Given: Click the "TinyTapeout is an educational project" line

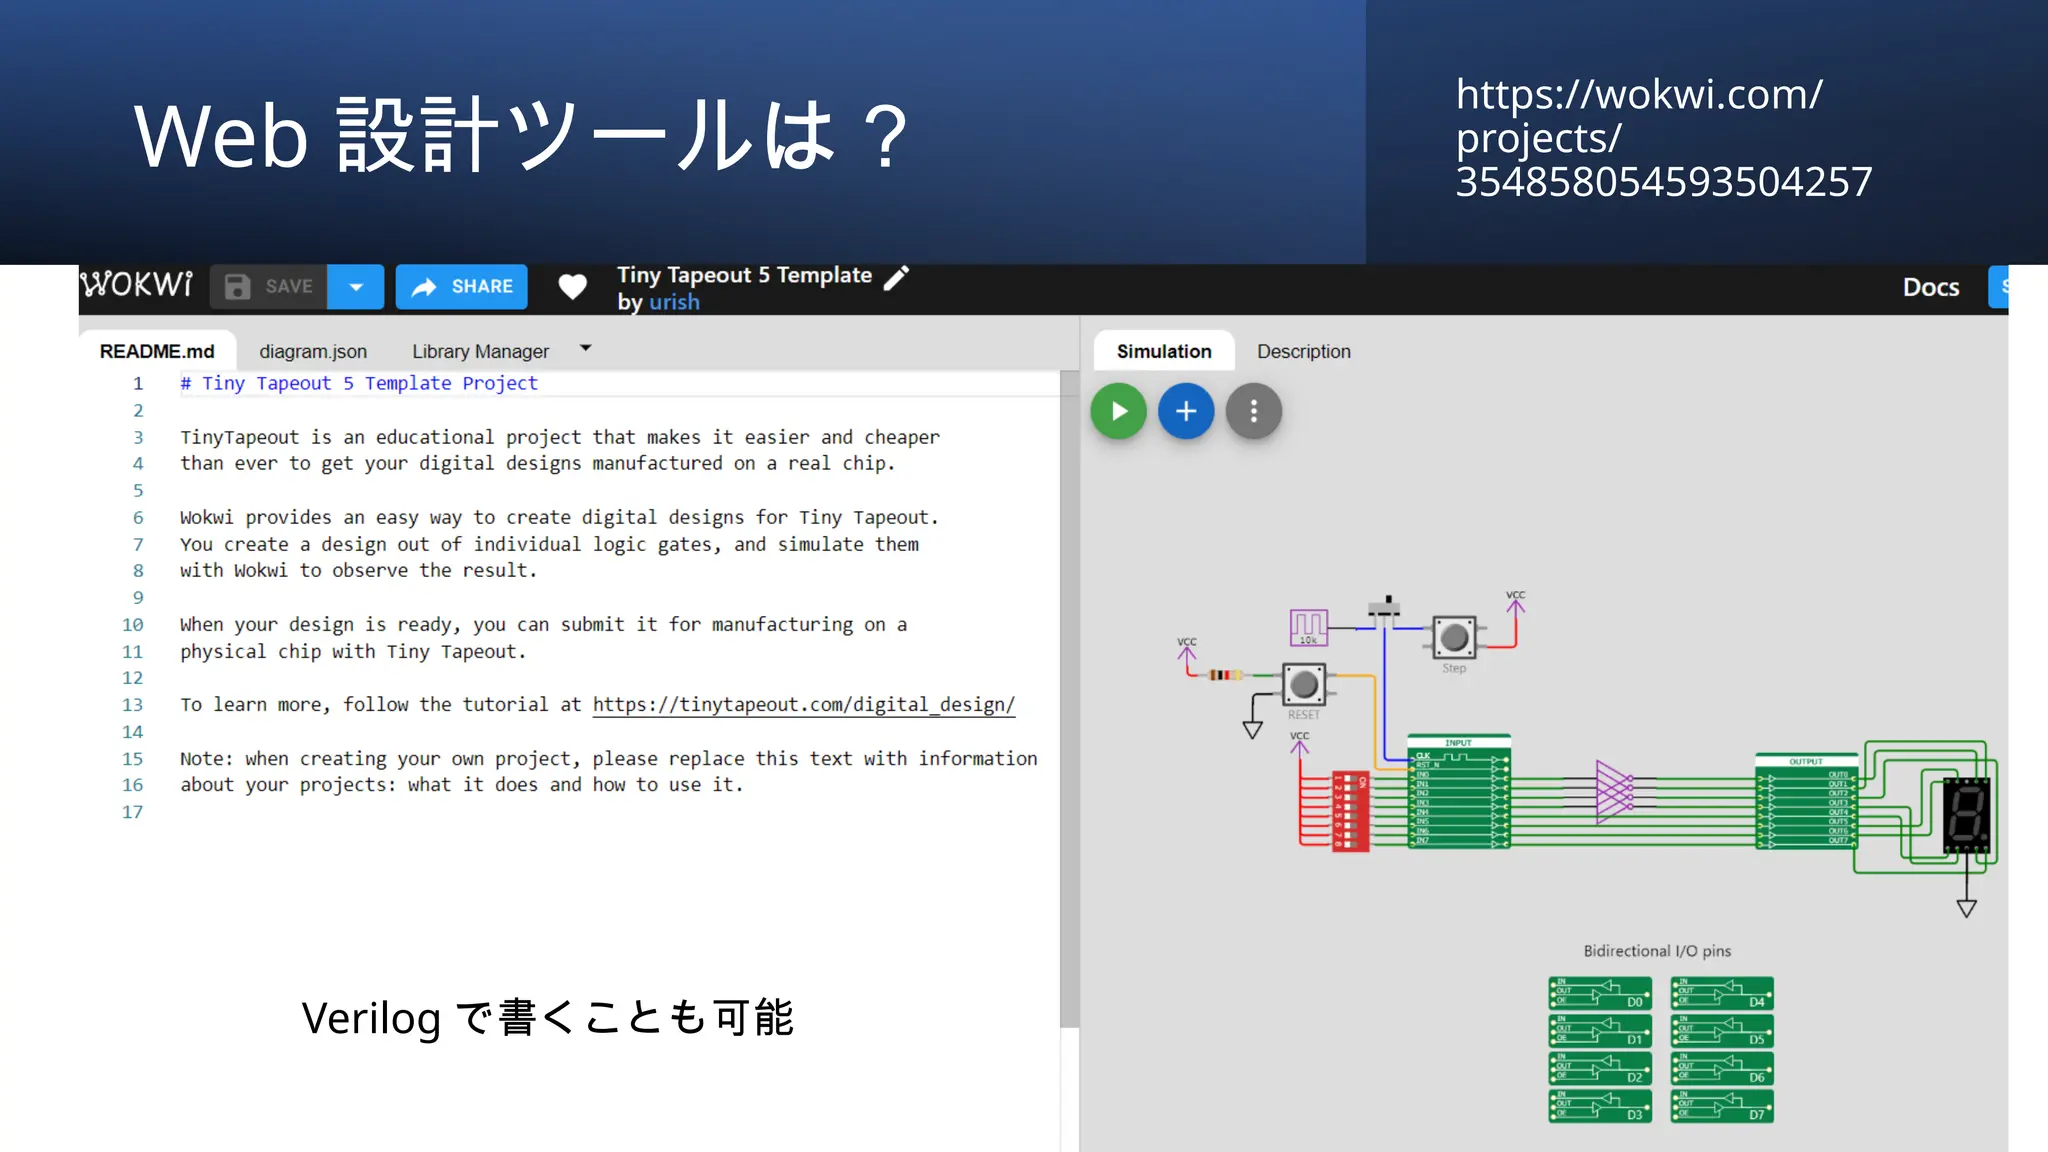Looking at the screenshot, I should click(560, 437).
